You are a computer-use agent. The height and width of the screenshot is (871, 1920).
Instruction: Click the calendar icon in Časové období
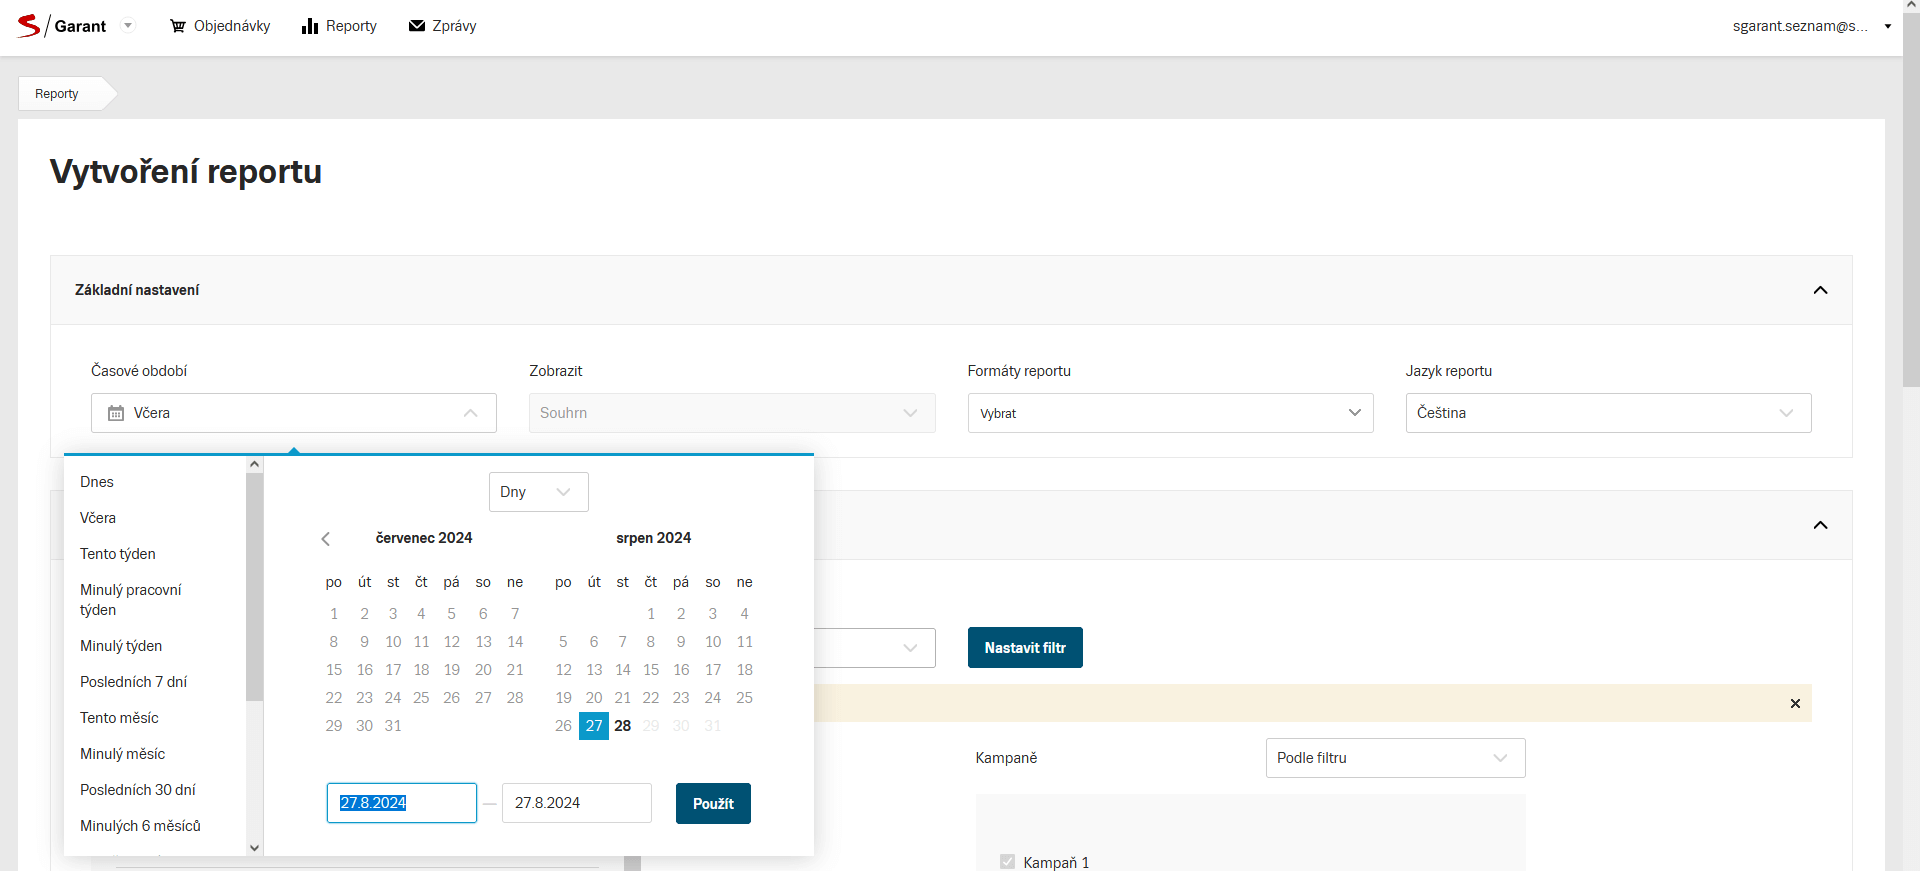(x=116, y=413)
